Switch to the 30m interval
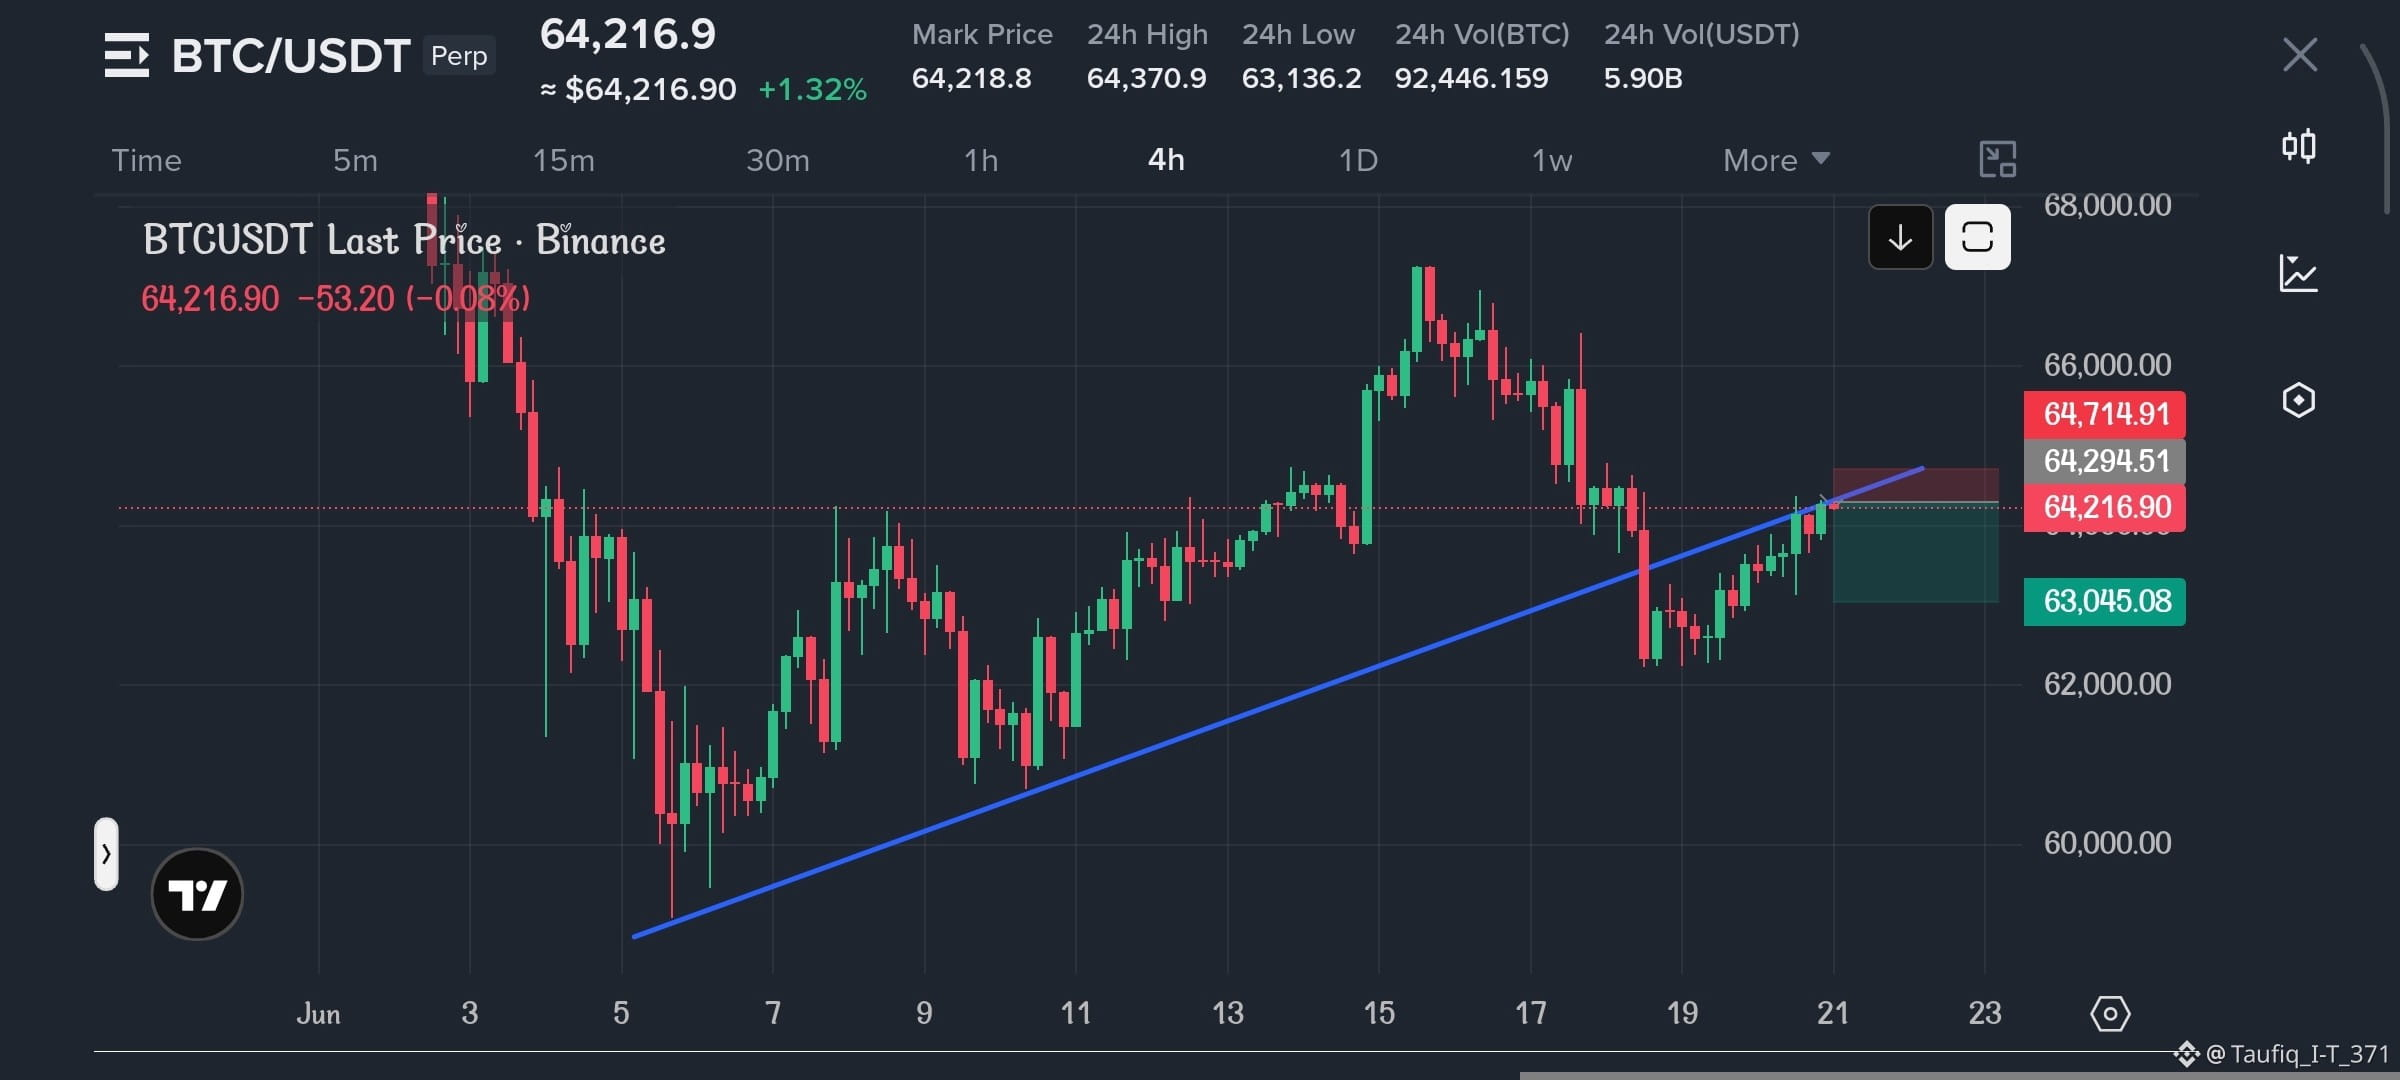This screenshot has height=1080, width=2400. click(778, 160)
